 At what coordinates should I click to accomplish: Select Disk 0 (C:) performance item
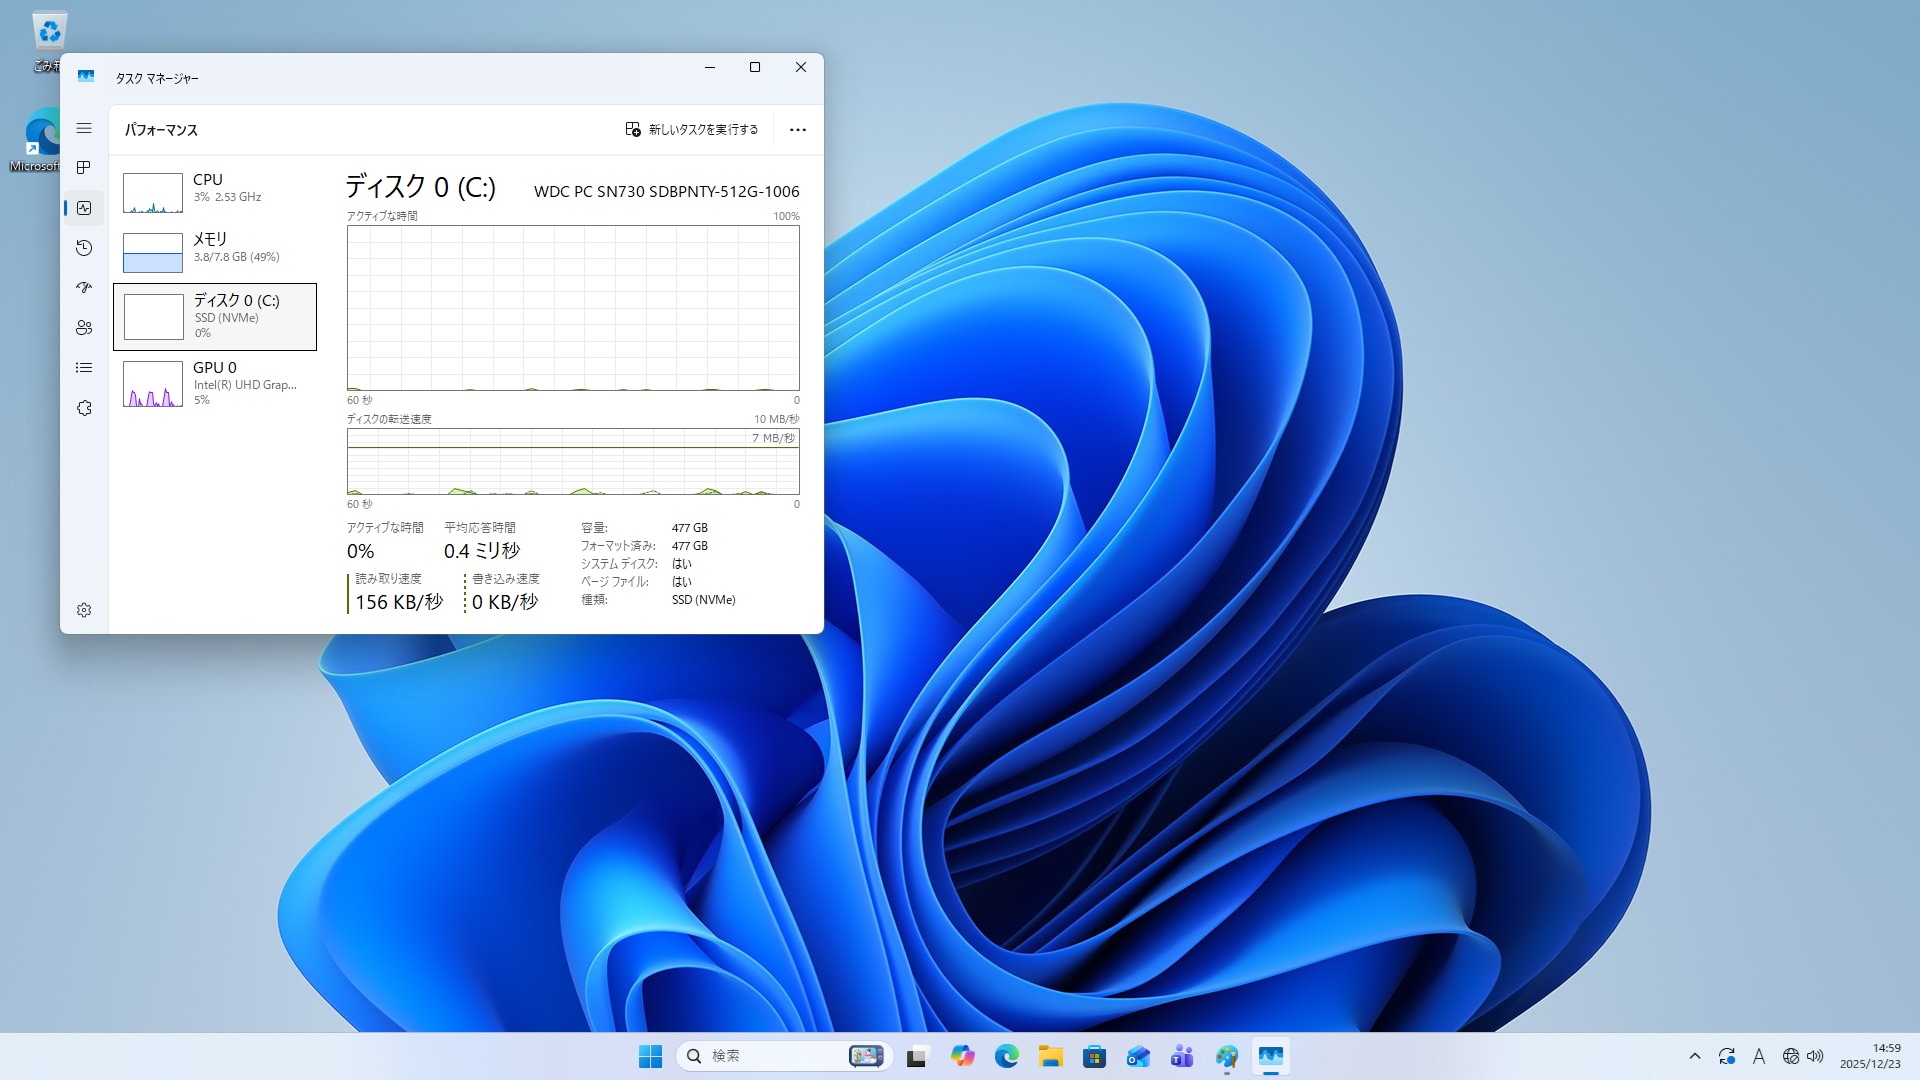click(x=215, y=316)
